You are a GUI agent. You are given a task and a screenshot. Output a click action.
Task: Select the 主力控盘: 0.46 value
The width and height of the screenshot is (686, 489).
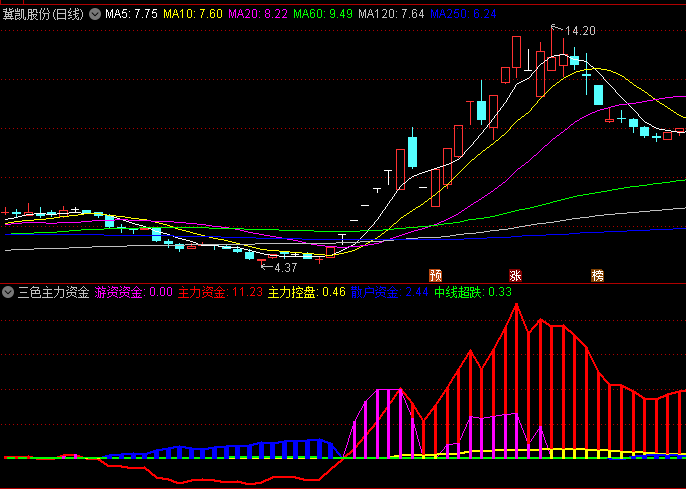click(307, 292)
